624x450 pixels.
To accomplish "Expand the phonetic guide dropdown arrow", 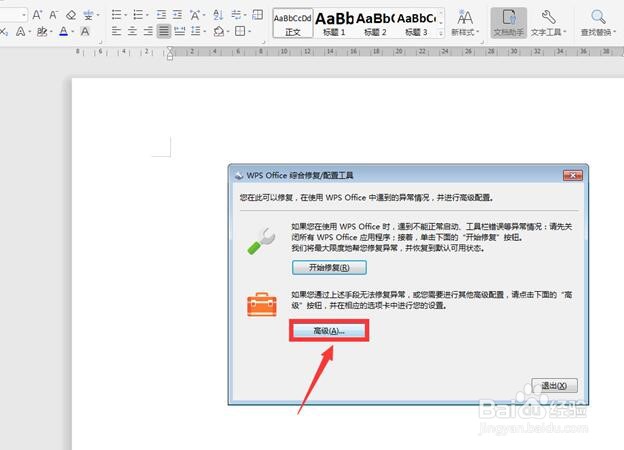I will point(98,16).
